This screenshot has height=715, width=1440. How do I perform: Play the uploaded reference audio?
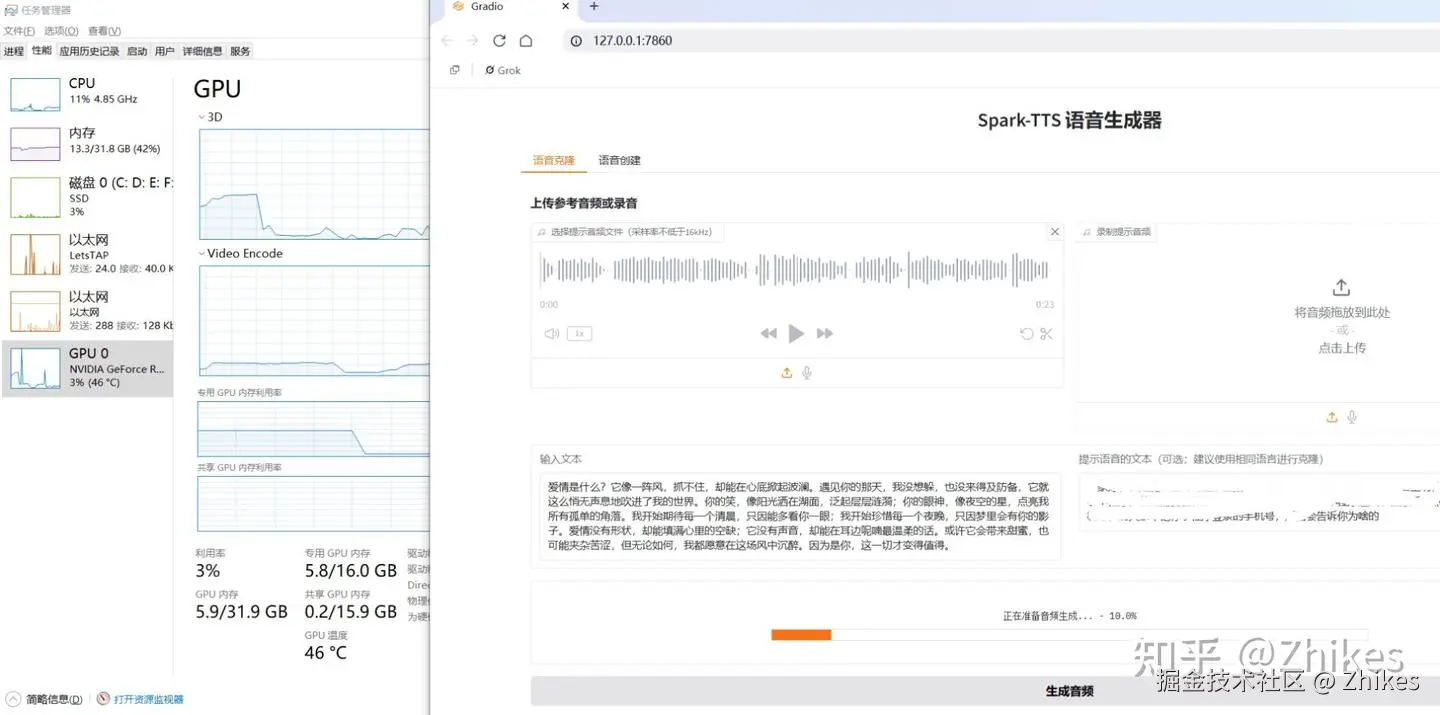pyautogui.click(x=796, y=334)
